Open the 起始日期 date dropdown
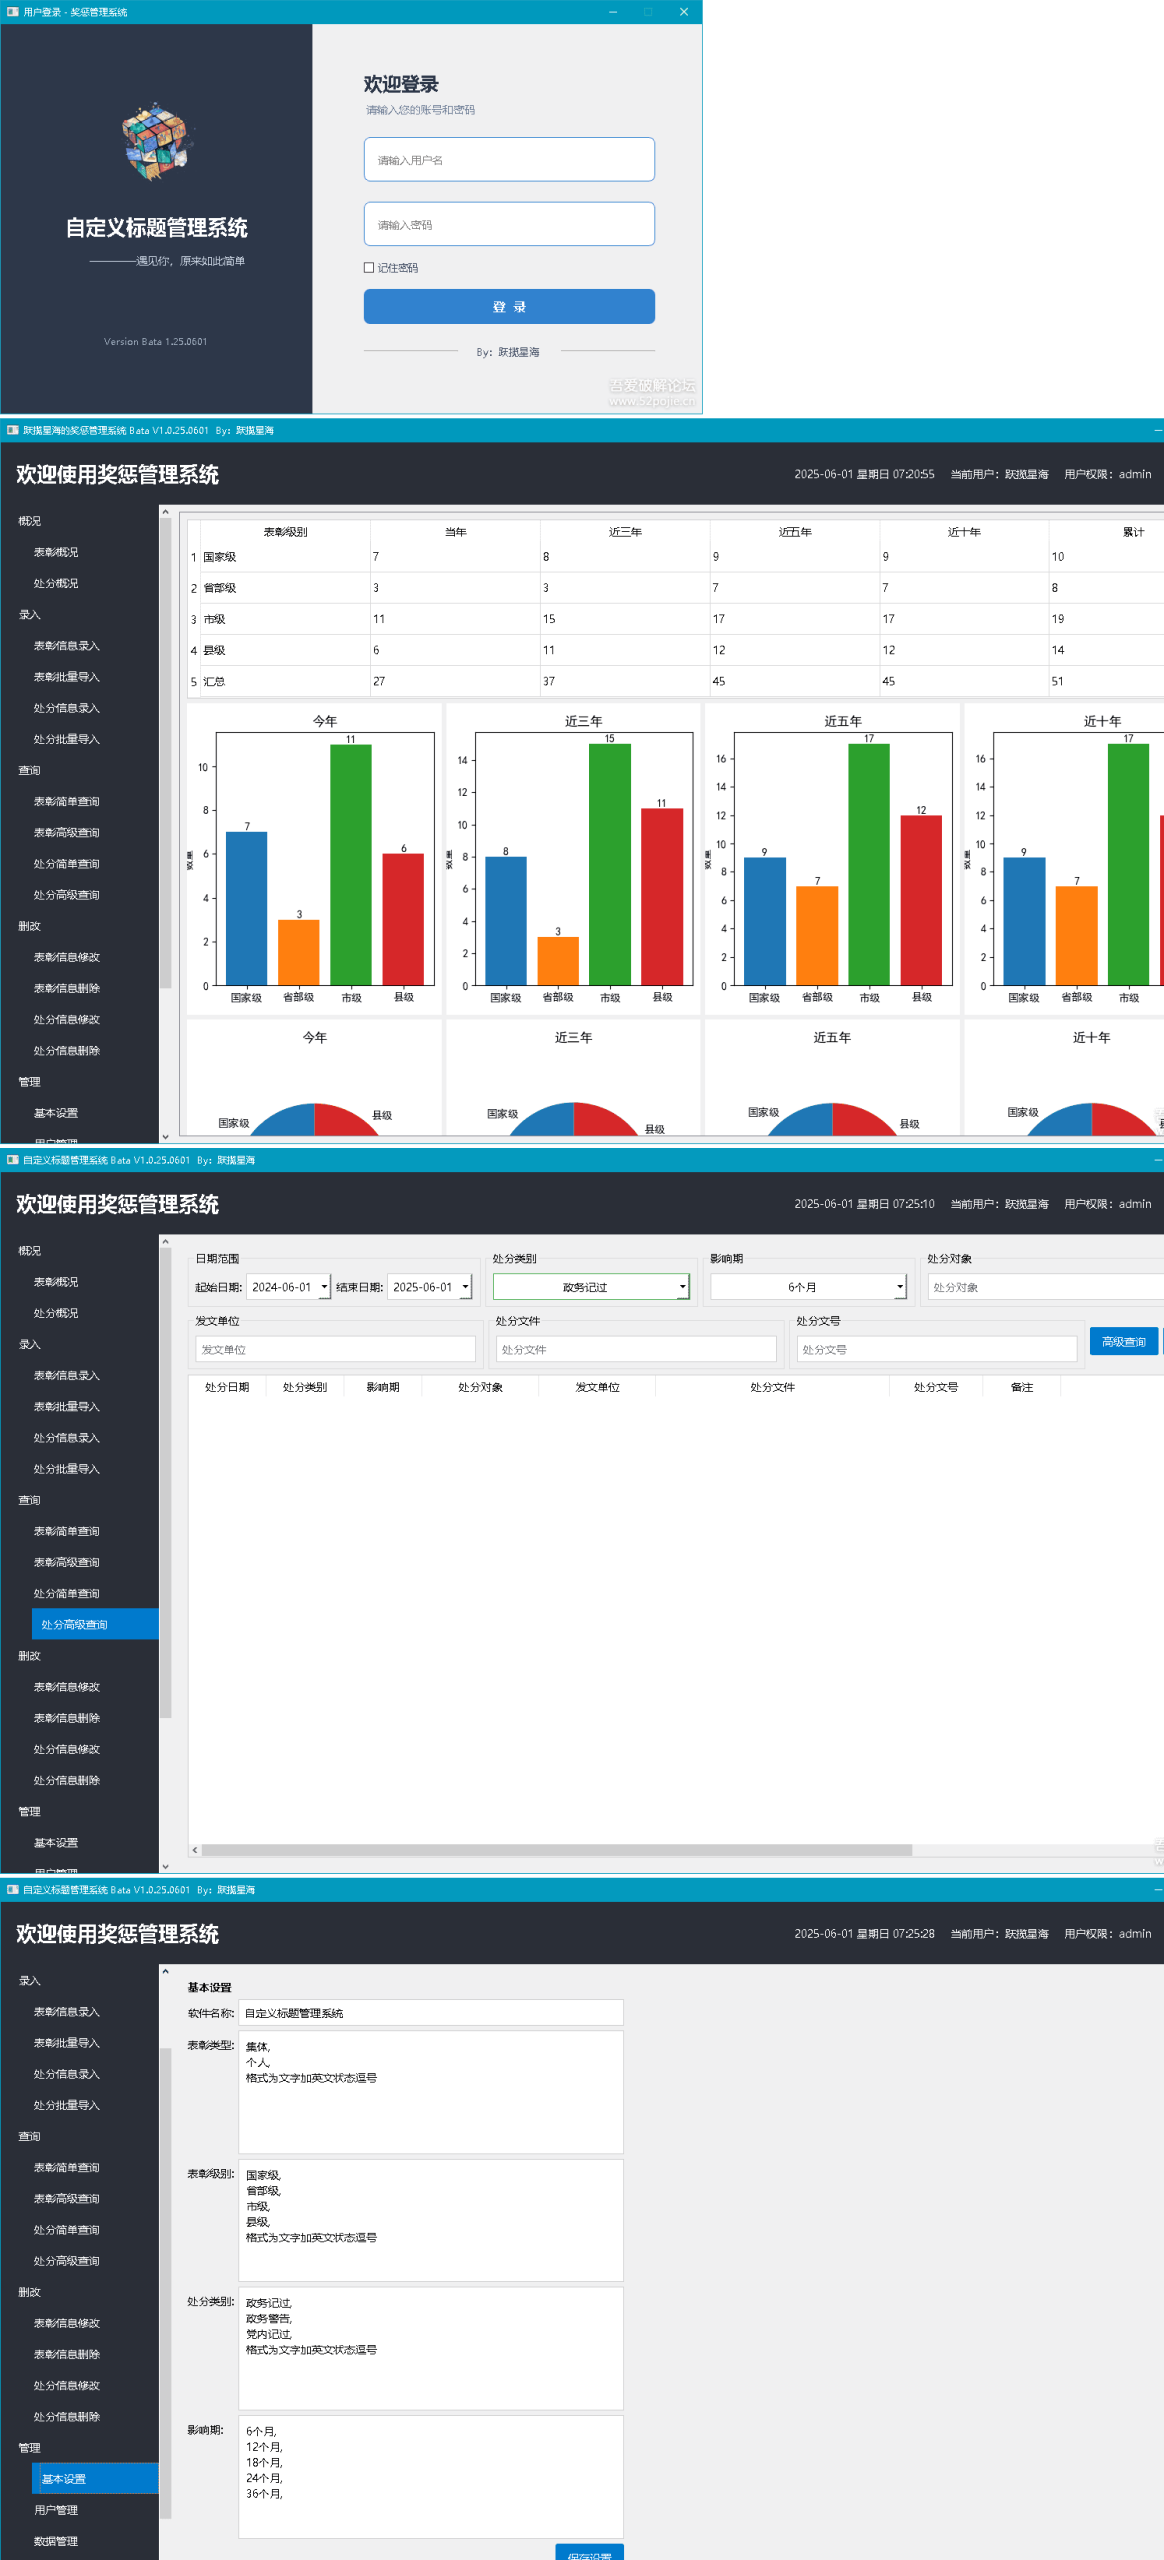This screenshot has height=2560, width=1164. [324, 1287]
